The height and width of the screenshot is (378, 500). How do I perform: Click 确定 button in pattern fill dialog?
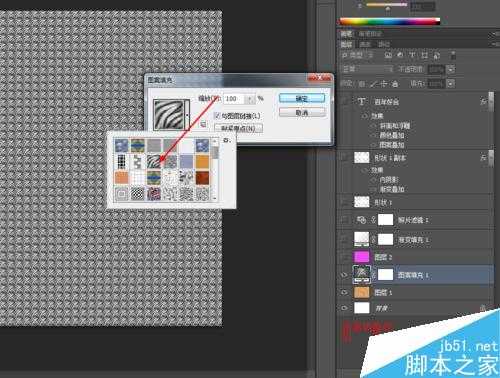pyautogui.click(x=302, y=98)
